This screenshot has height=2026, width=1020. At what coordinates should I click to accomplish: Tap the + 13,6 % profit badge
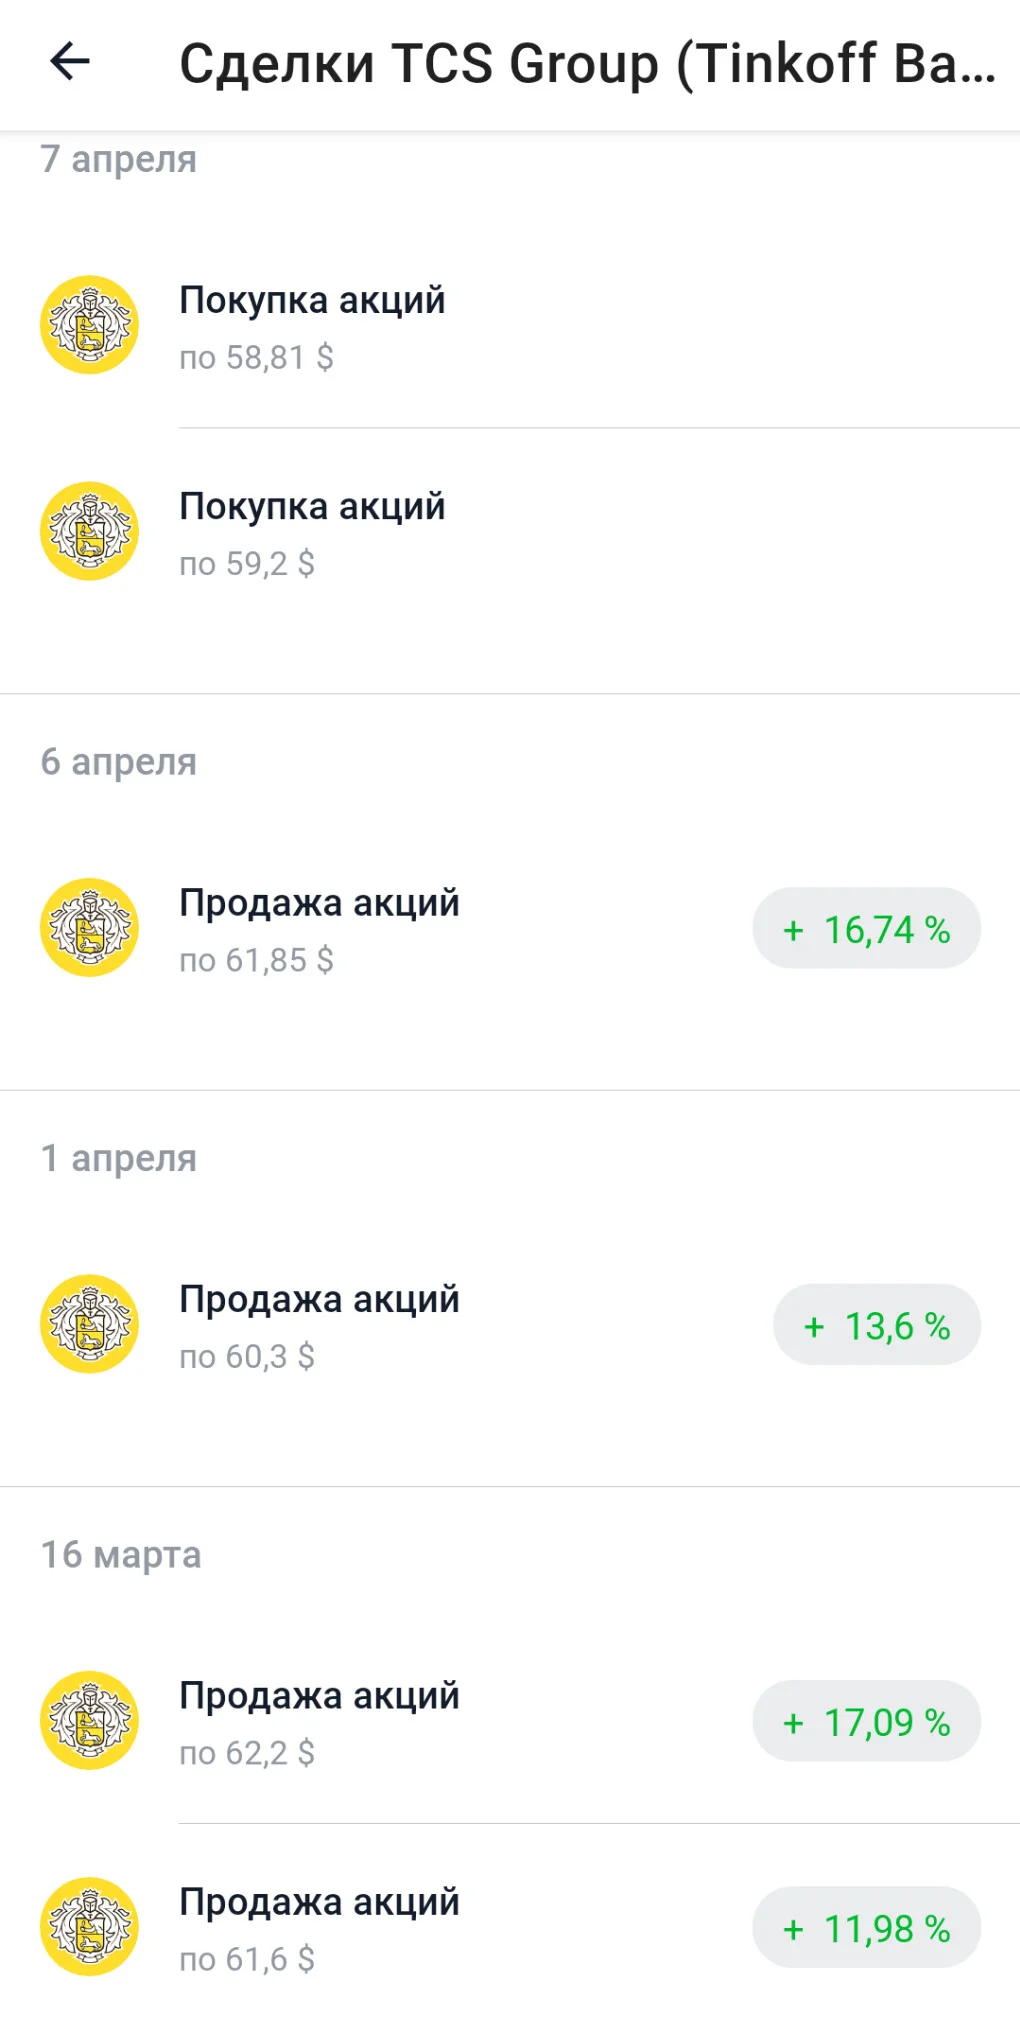pyautogui.click(x=877, y=1325)
